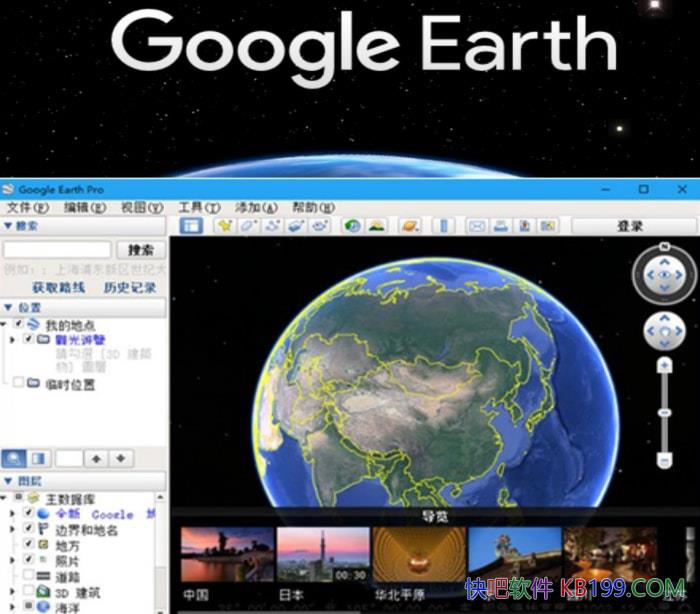Open the 添加(A) menu
This screenshot has height=614, width=700.
tap(256, 208)
